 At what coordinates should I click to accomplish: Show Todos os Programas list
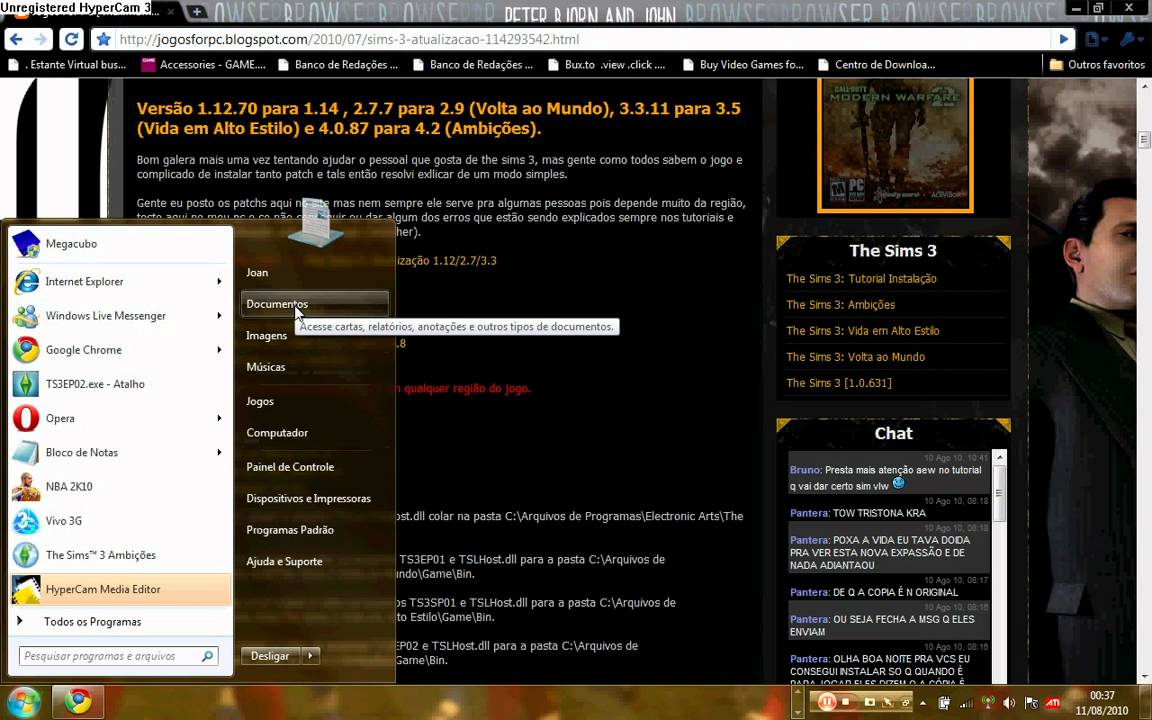click(x=120, y=622)
